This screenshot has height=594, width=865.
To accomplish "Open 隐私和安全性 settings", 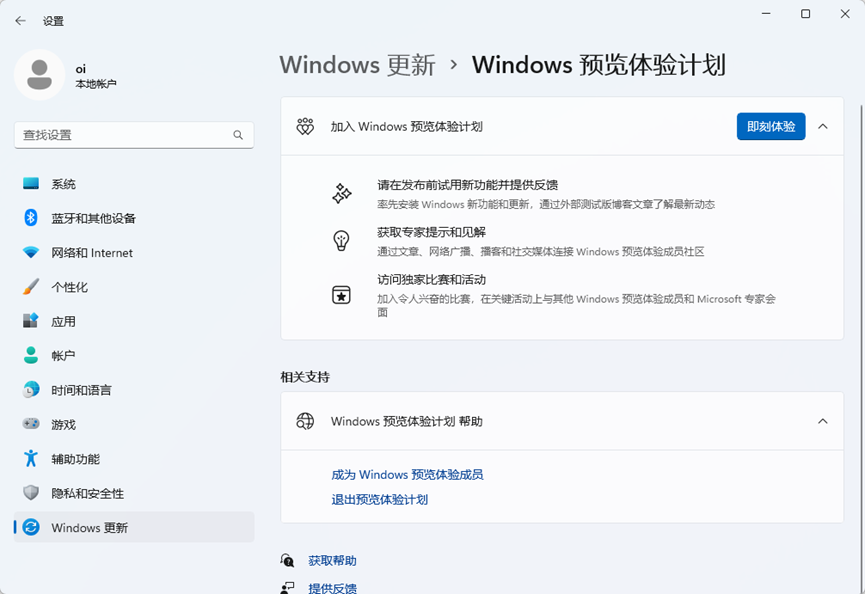I will click(134, 493).
